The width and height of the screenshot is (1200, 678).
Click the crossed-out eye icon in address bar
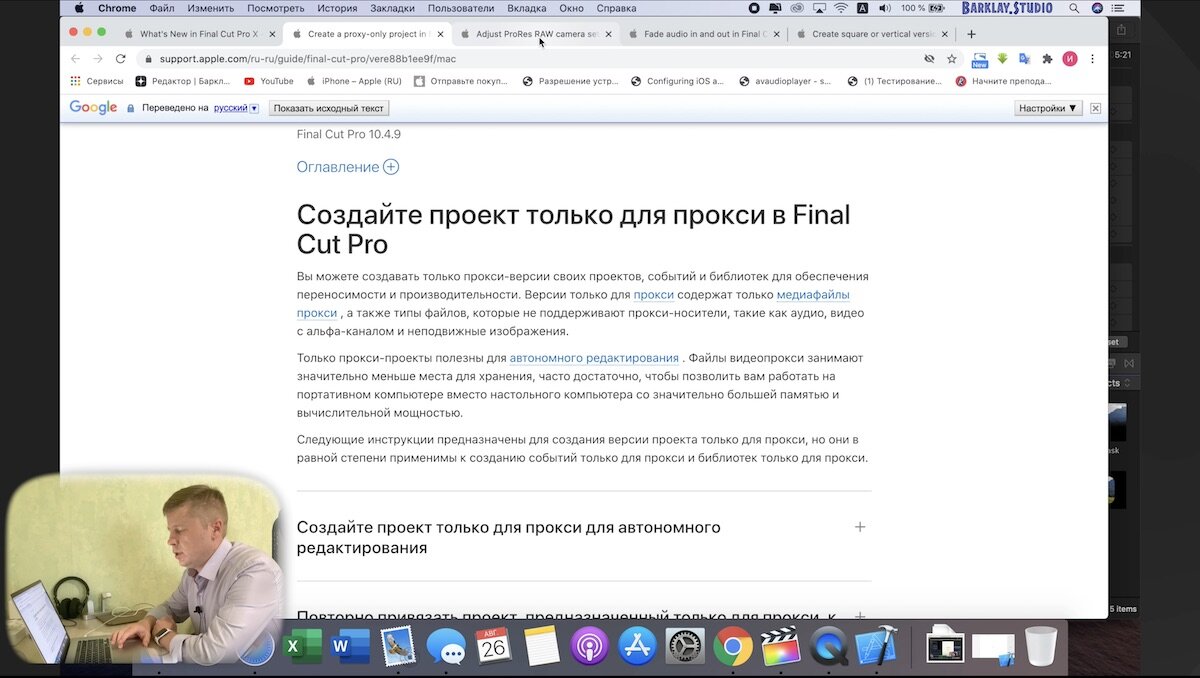click(x=929, y=59)
